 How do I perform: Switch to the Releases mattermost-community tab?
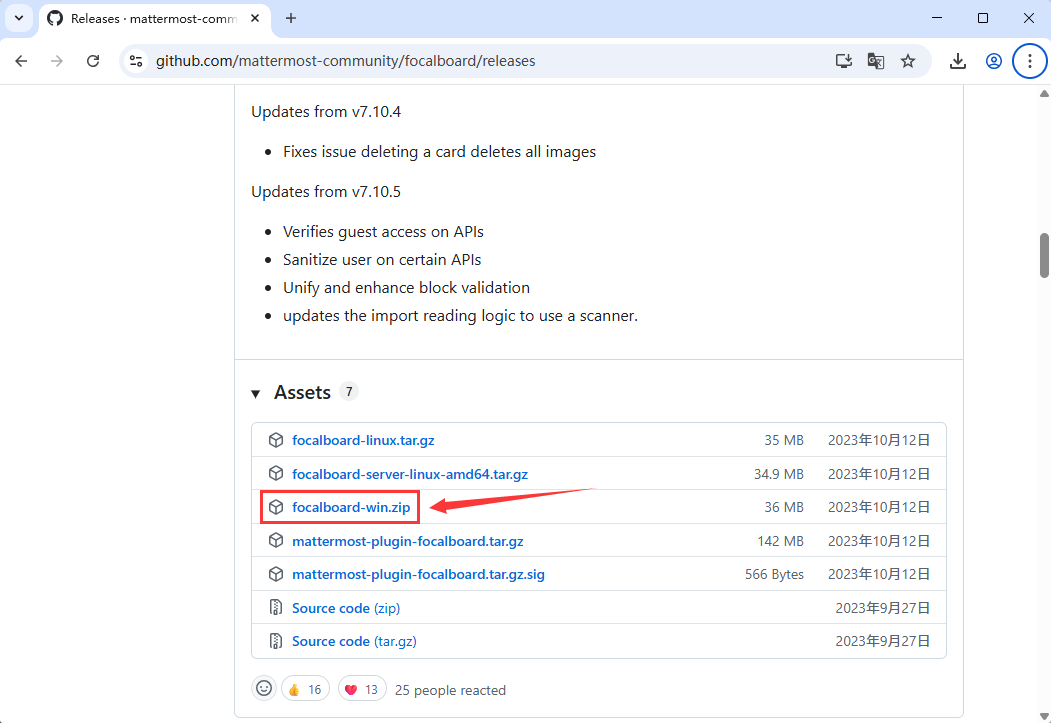coord(154,19)
